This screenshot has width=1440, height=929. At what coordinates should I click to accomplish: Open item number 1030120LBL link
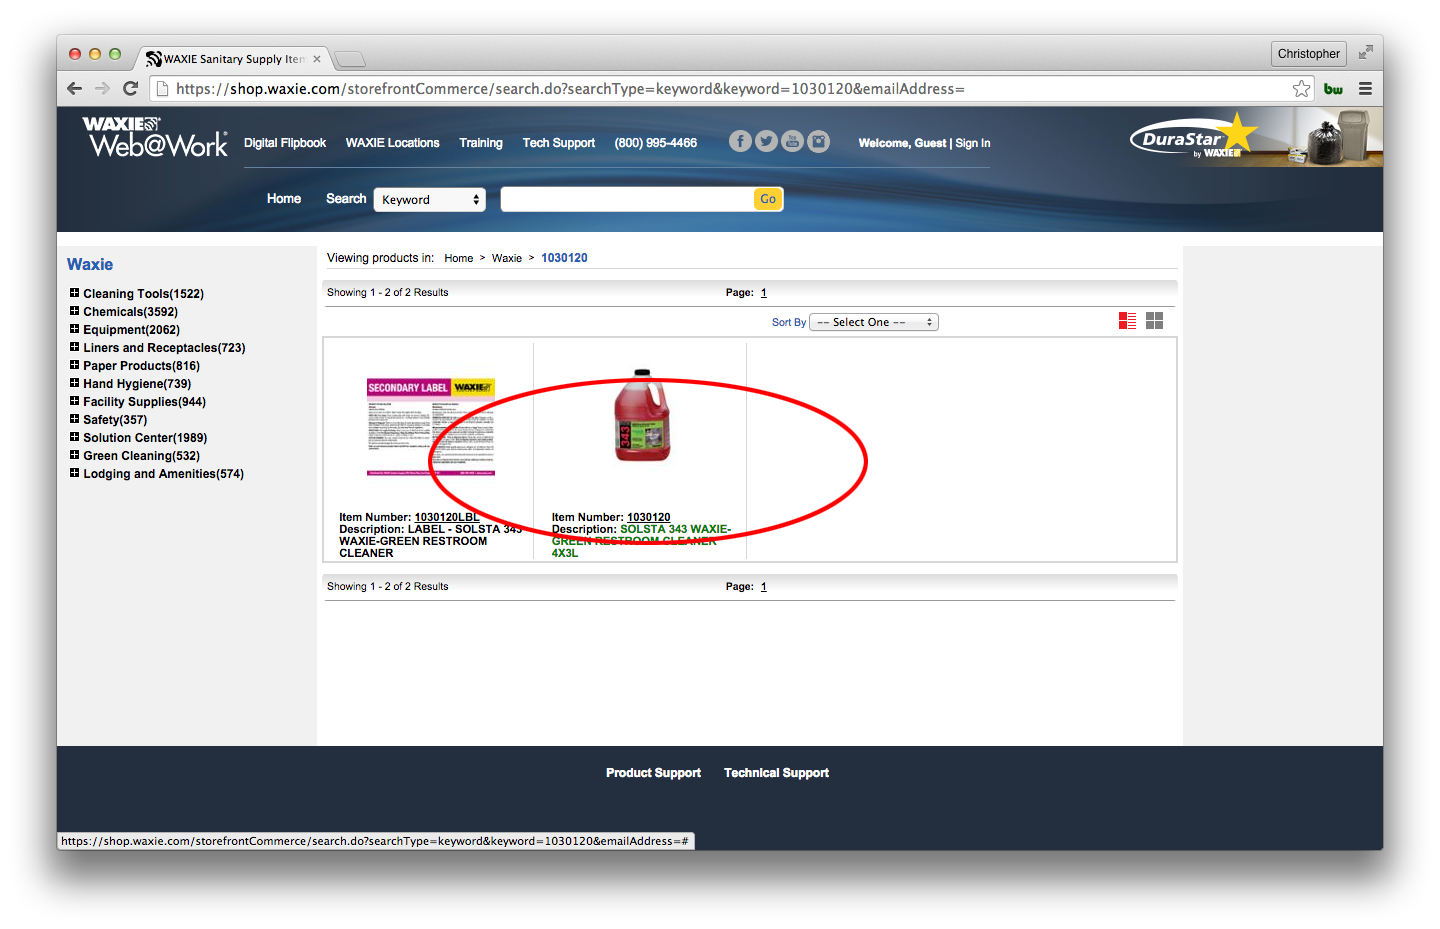point(447,517)
